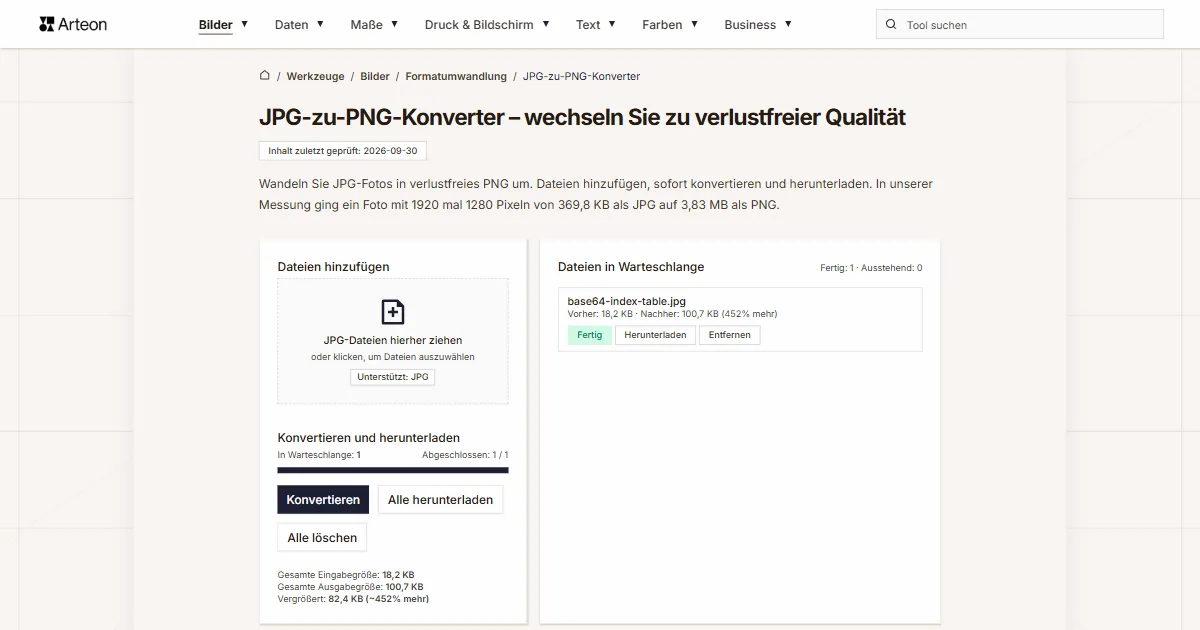The width and height of the screenshot is (1200, 630).
Task: Go to Formatumwandlung breadcrumb link
Action: point(456,76)
